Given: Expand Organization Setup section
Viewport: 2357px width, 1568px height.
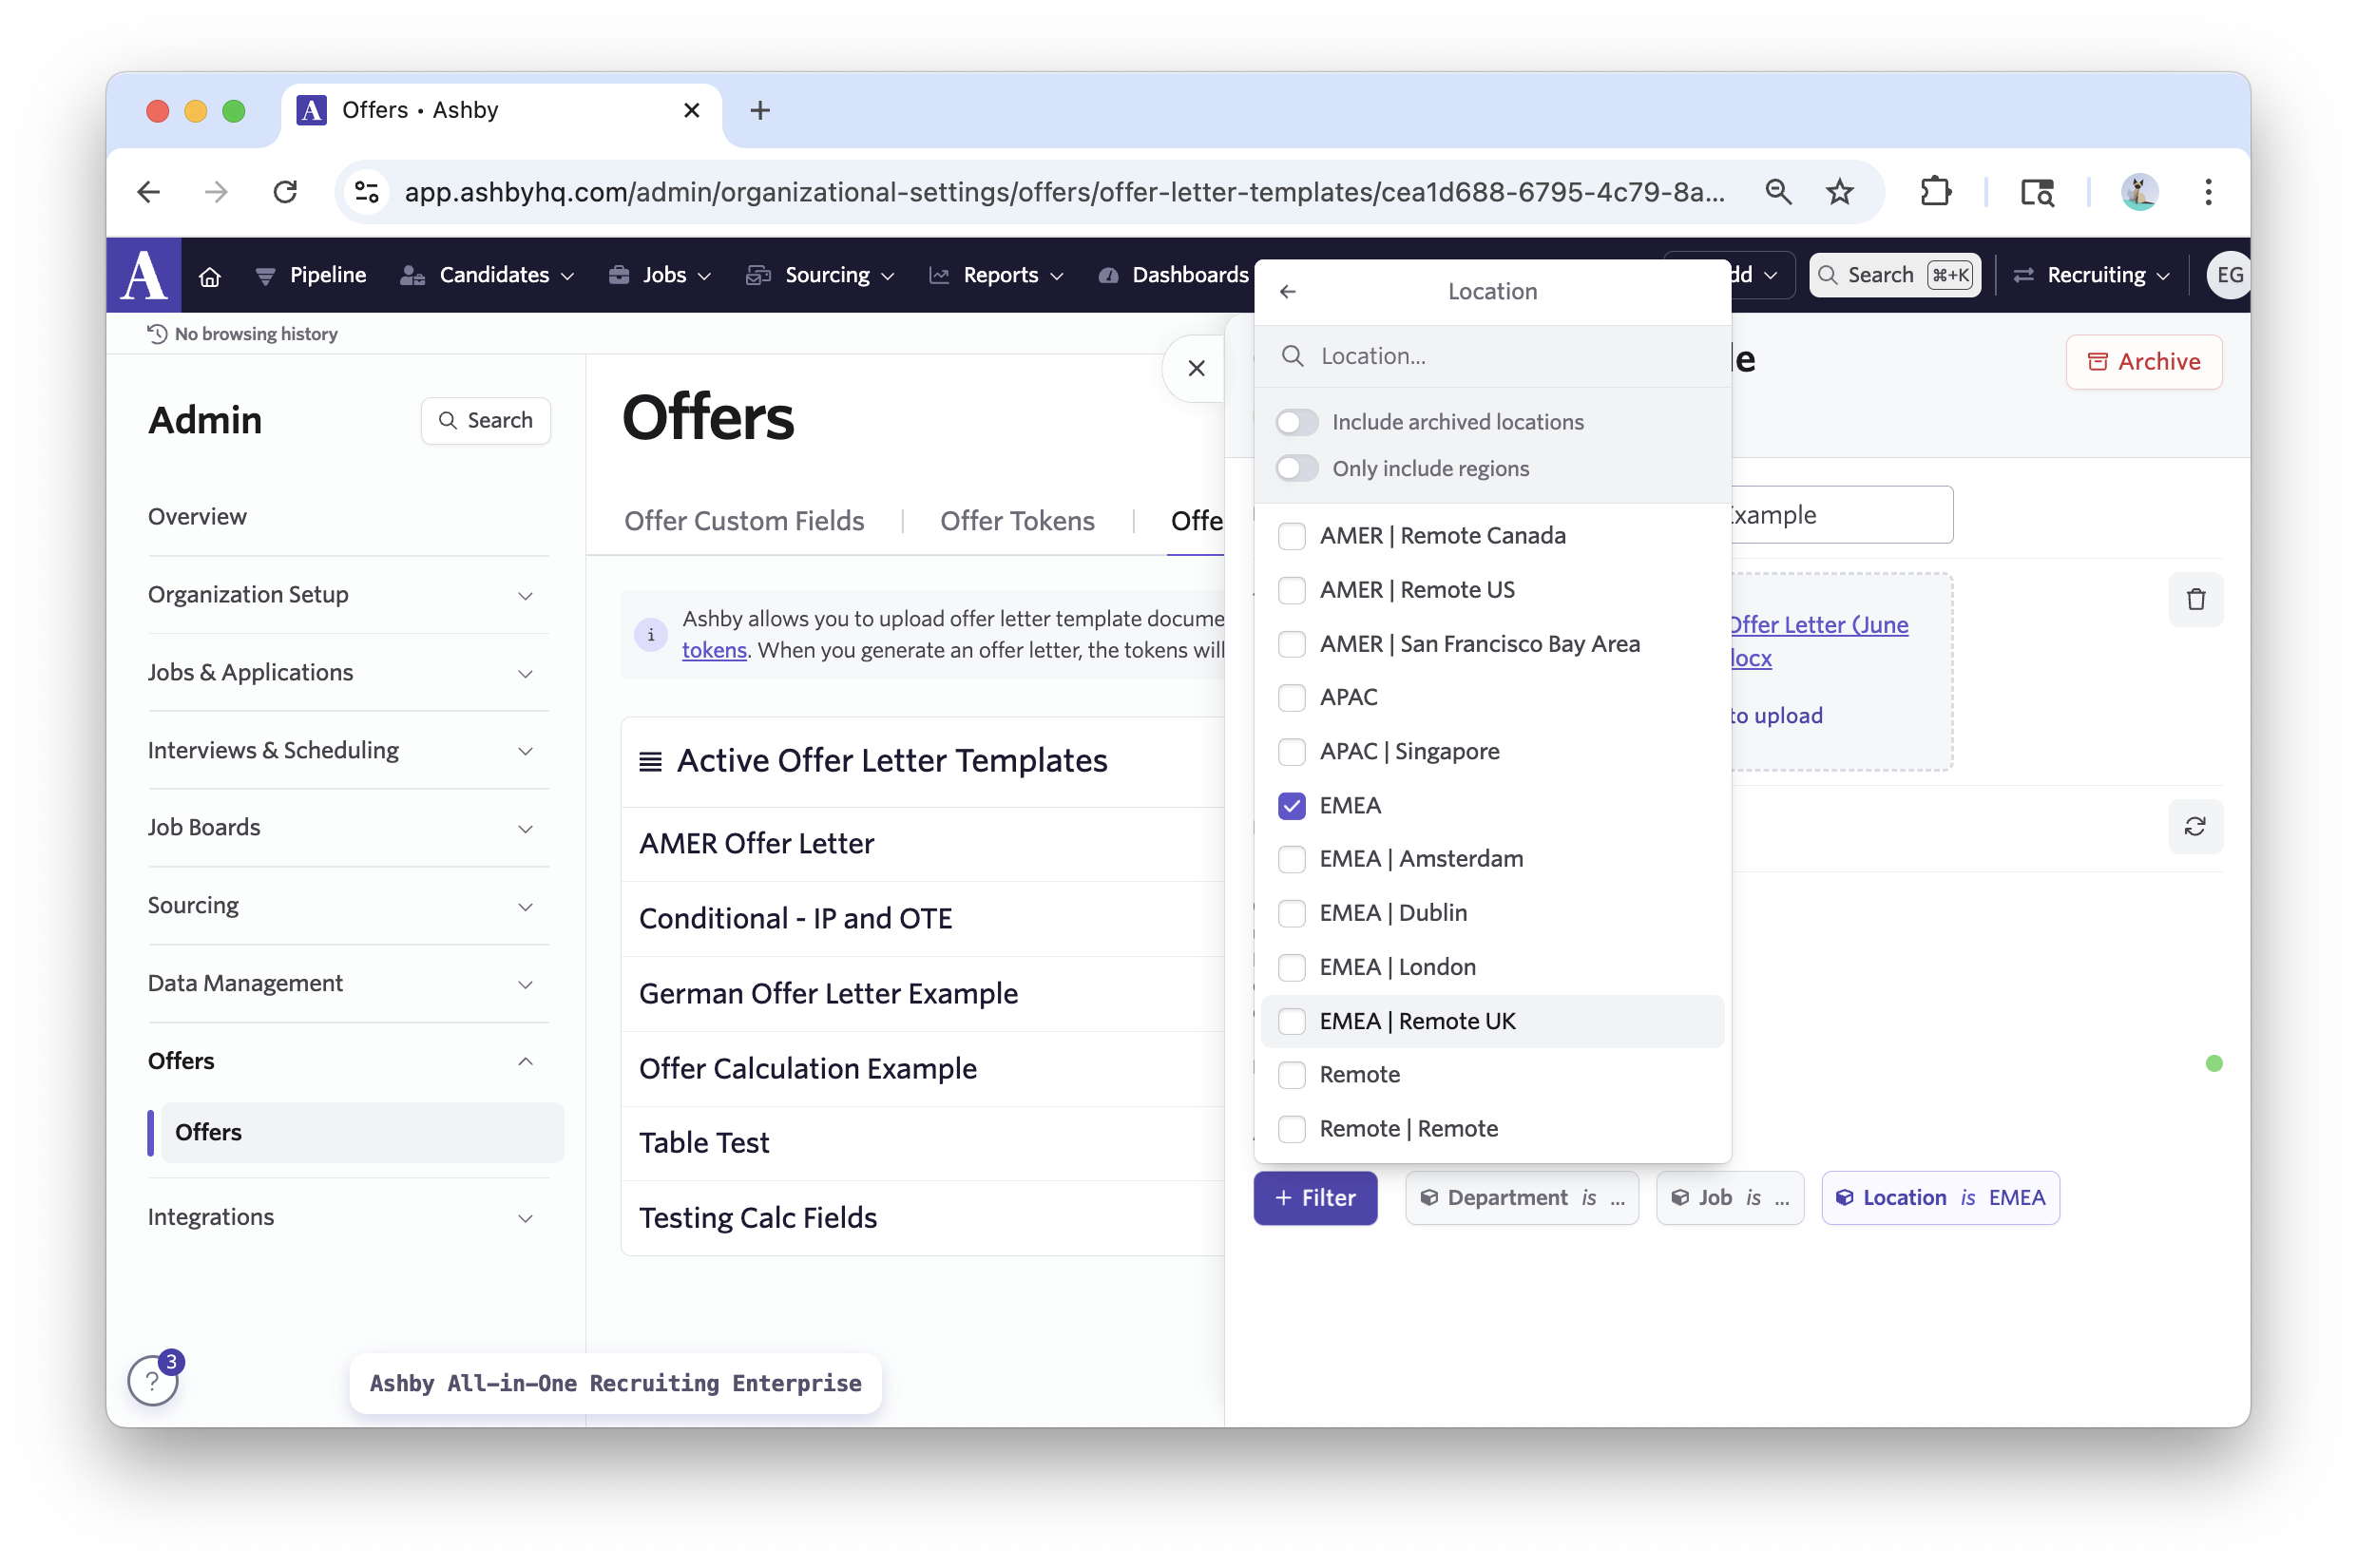Looking at the screenshot, I should 348,594.
